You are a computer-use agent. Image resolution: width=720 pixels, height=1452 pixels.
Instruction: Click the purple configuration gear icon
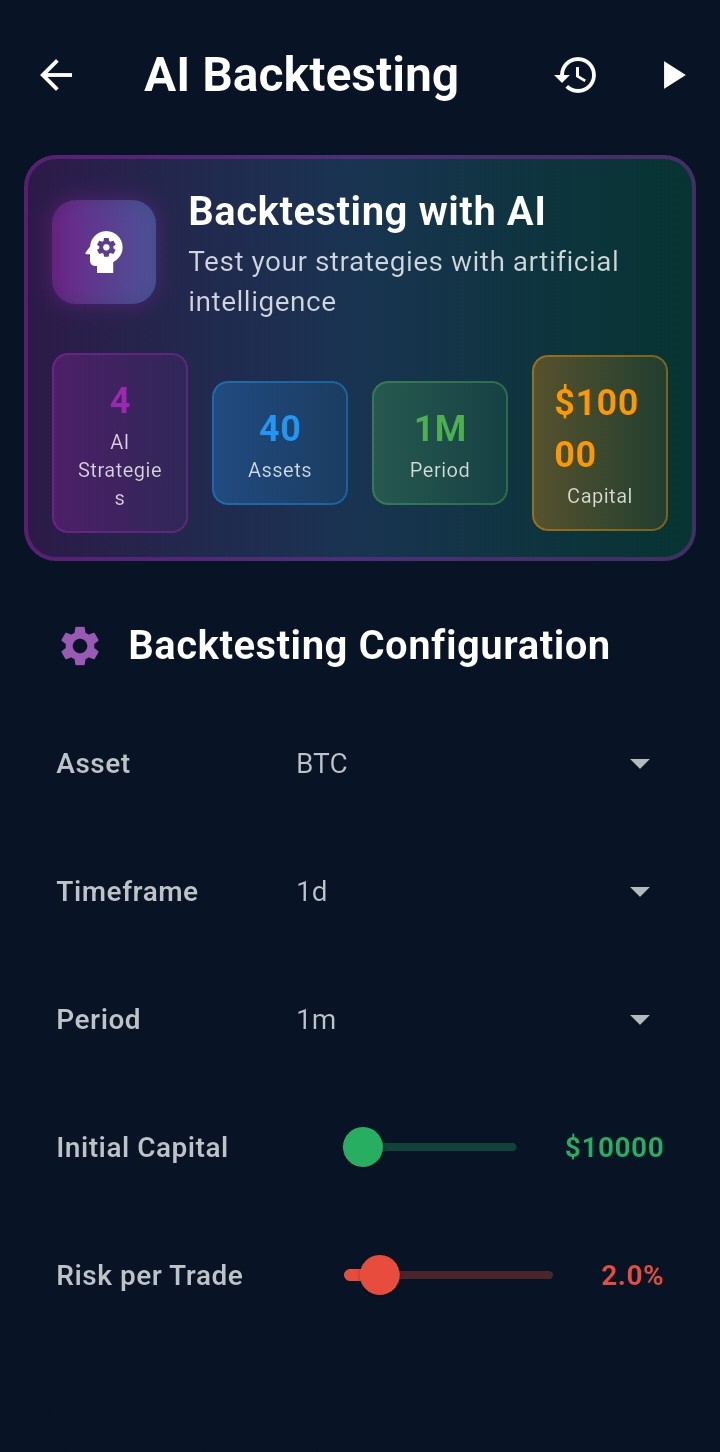(x=80, y=646)
